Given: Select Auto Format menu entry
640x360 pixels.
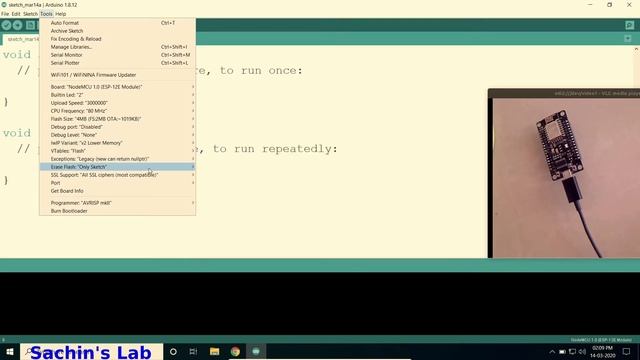Looking at the screenshot, I should click(x=118, y=23).
